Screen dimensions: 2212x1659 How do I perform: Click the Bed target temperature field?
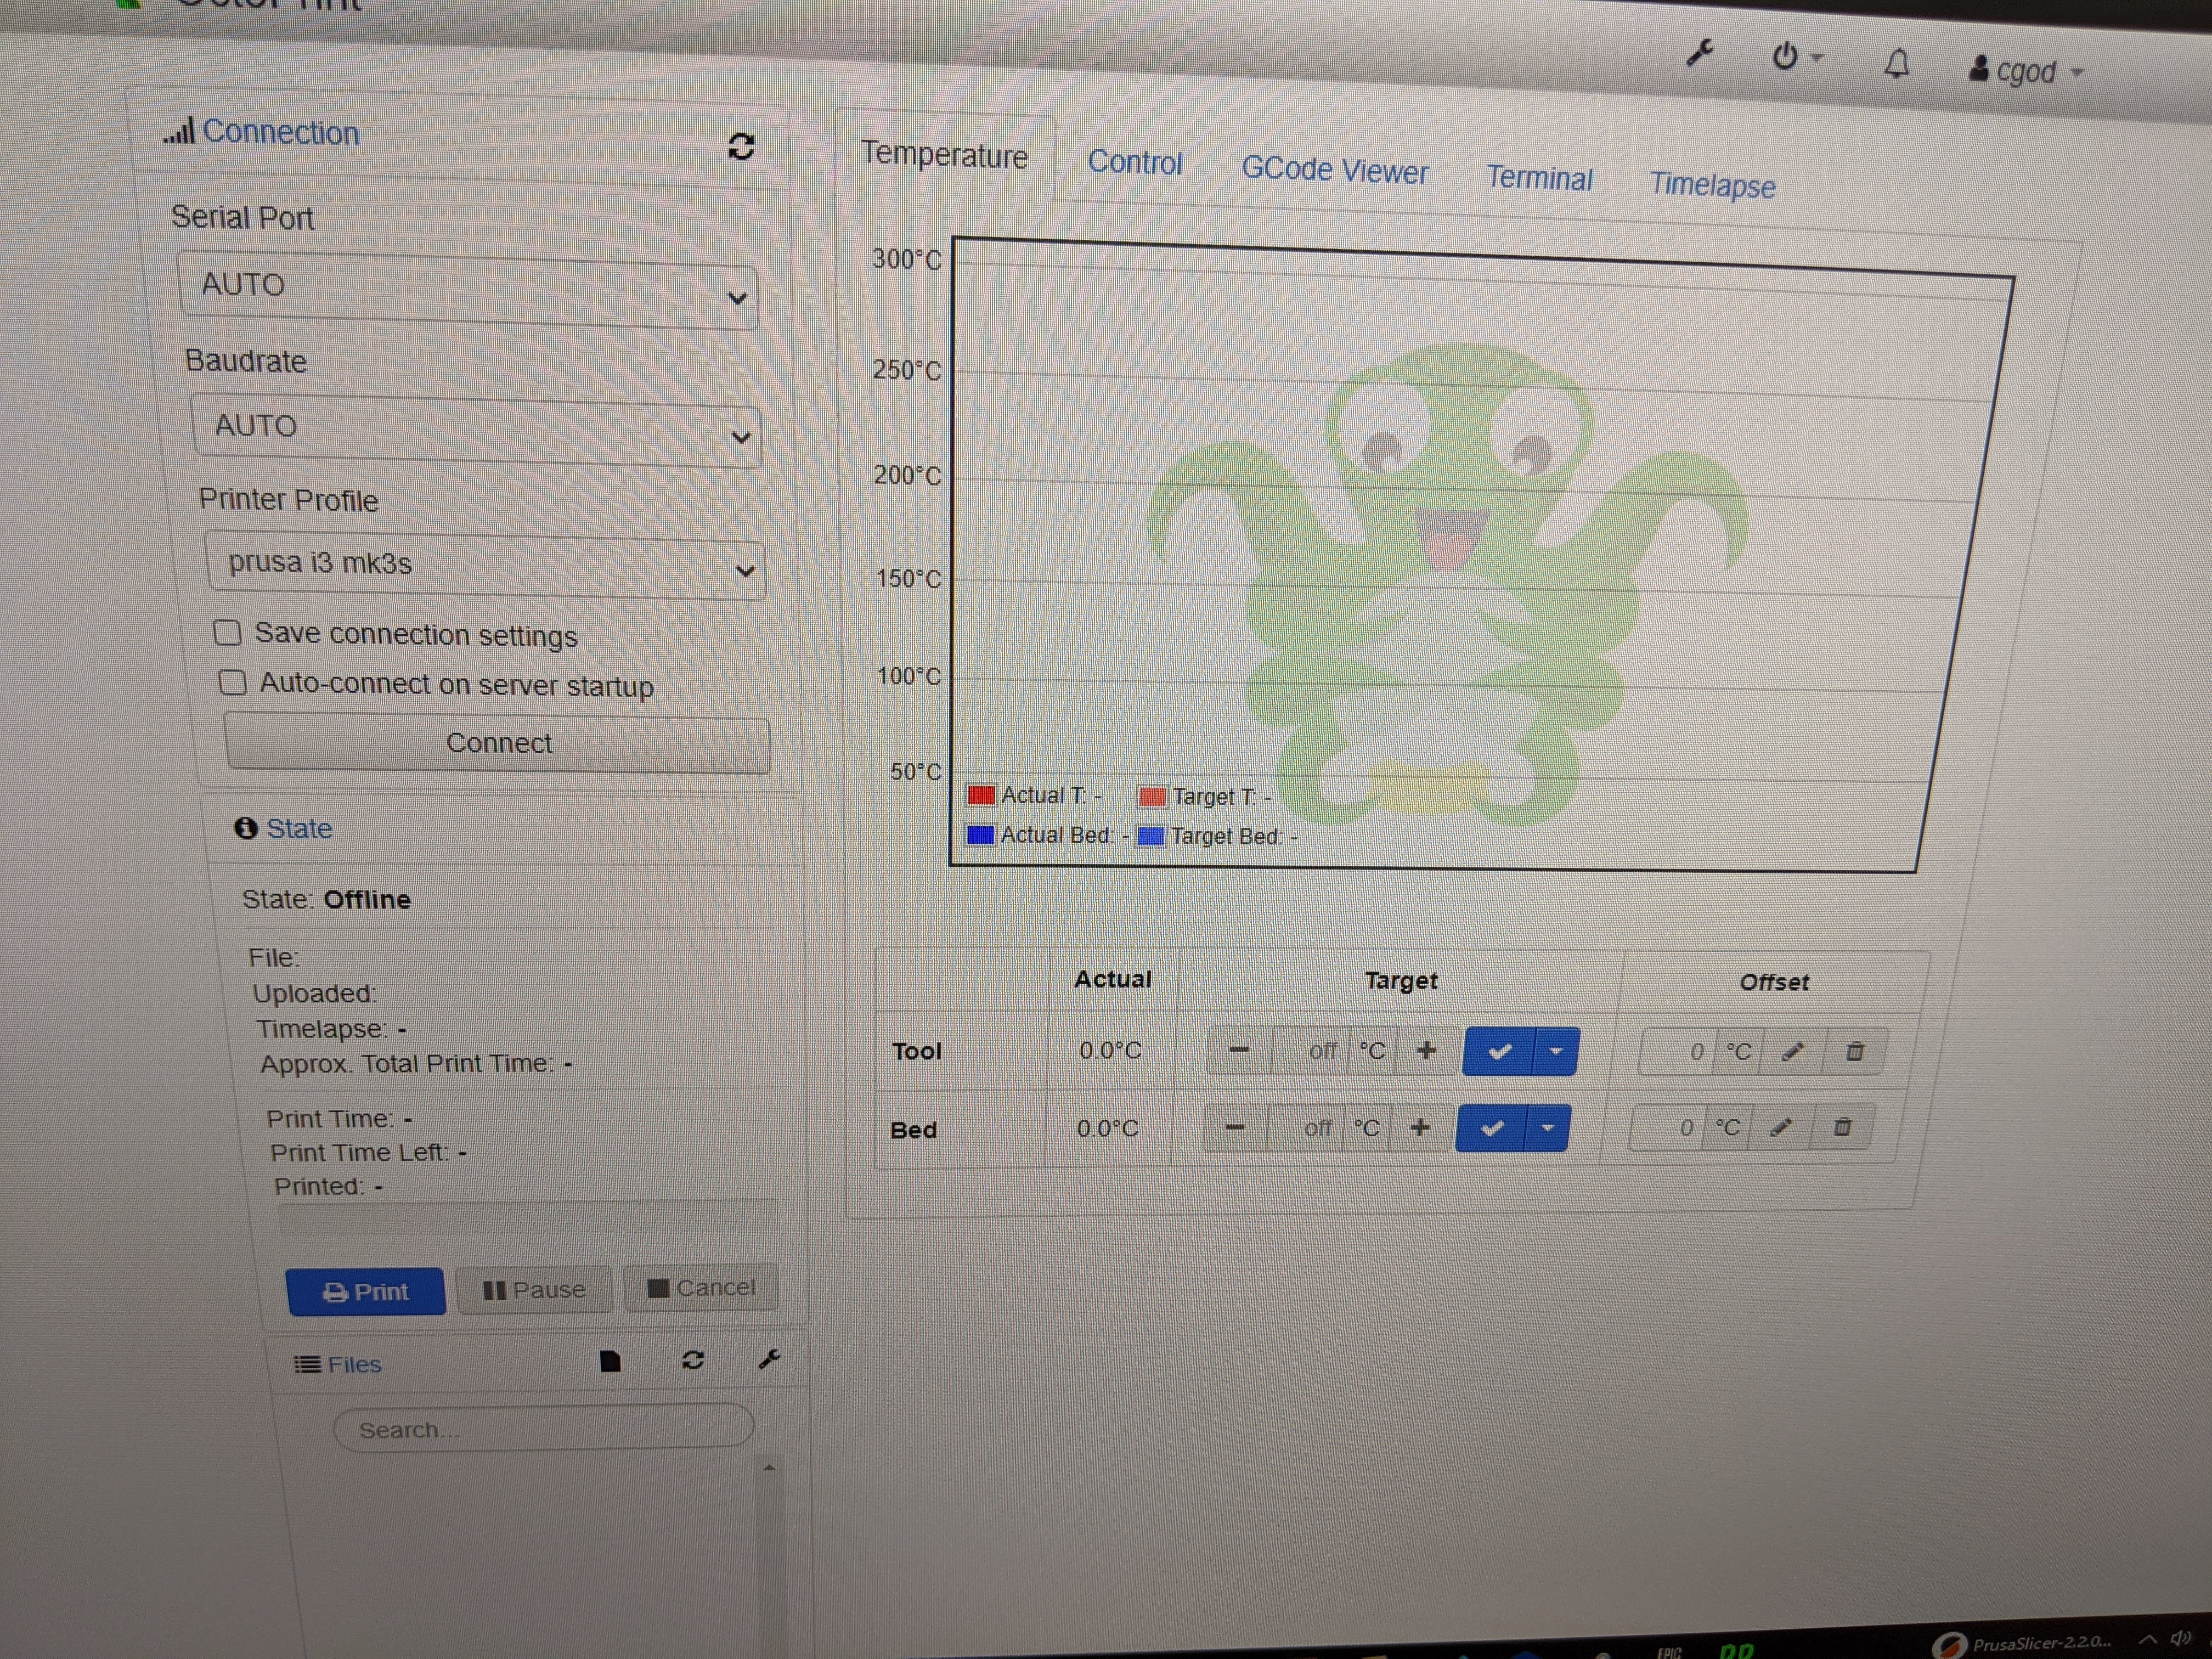[x=1305, y=1128]
